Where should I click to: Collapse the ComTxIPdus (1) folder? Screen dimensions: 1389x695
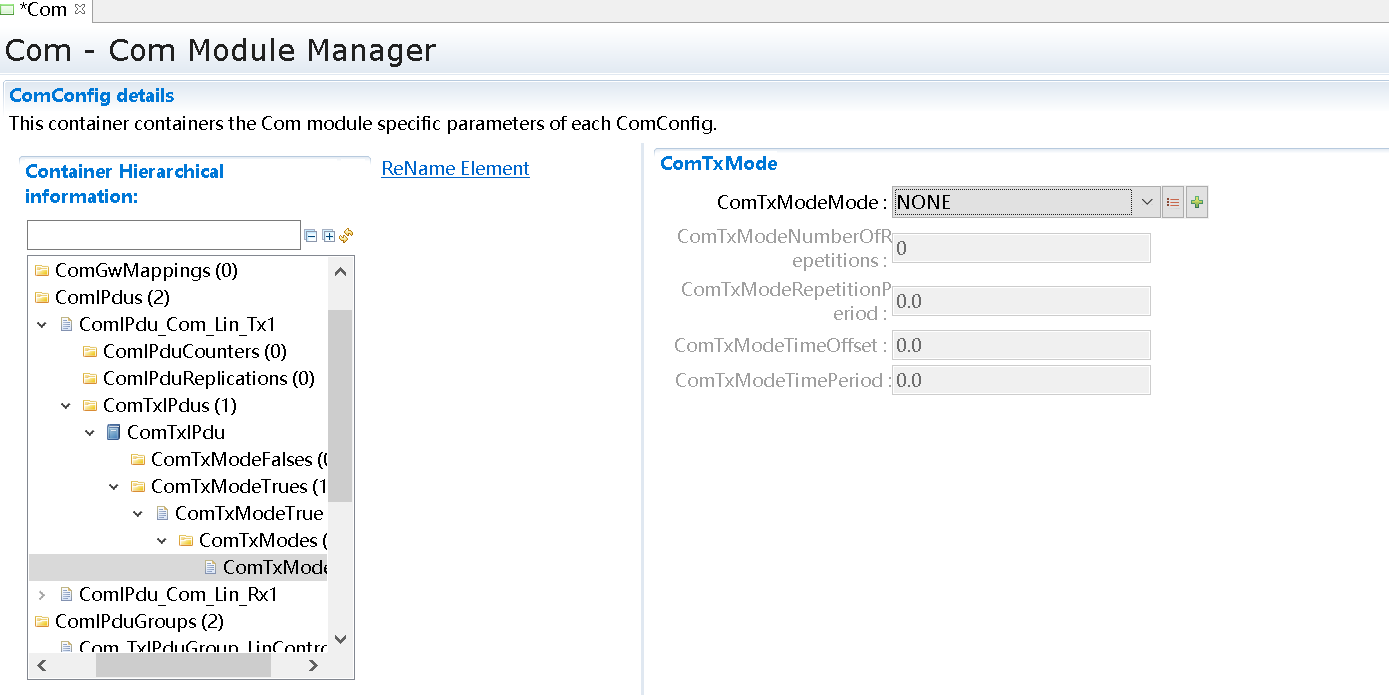tap(66, 406)
